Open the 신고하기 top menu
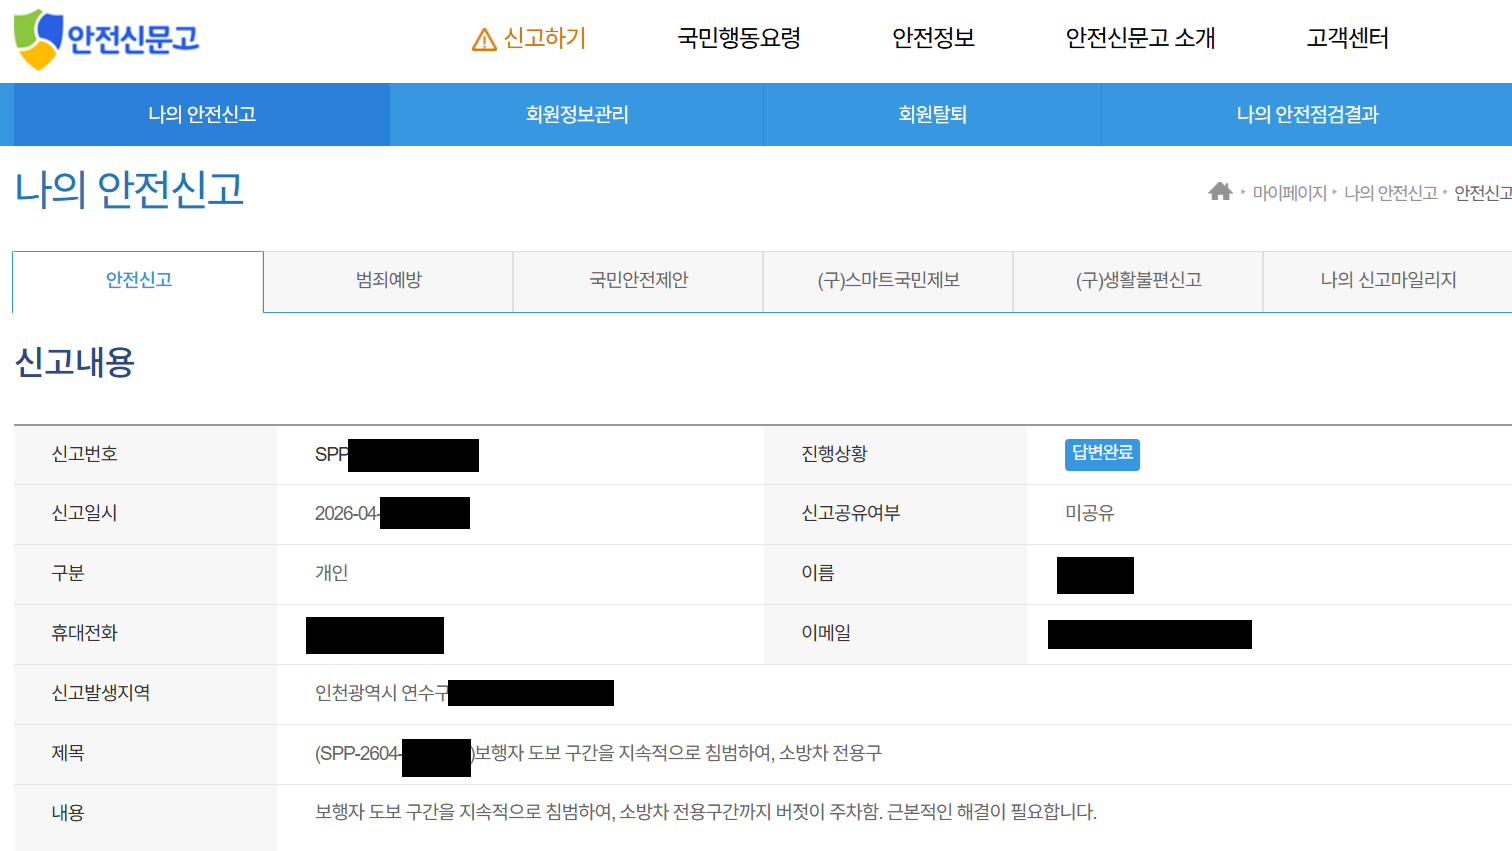 [x=545, y=38]
